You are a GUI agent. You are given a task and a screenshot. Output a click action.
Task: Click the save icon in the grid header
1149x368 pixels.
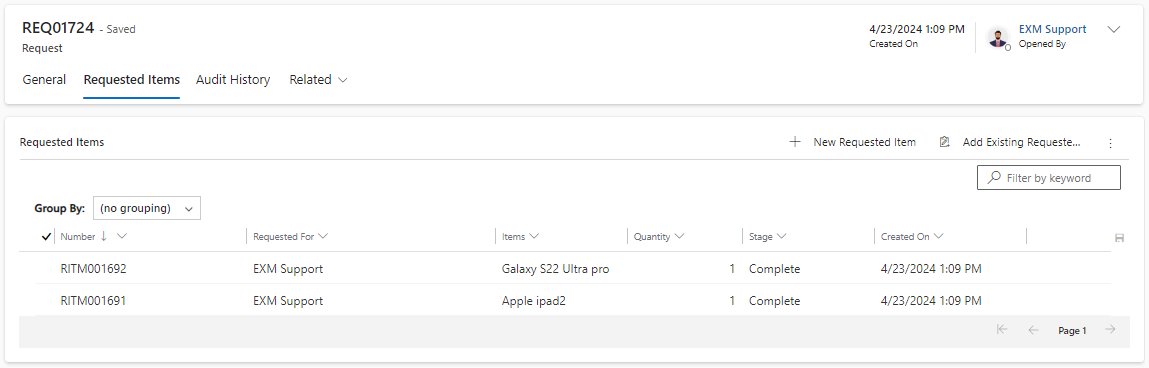(x=1119, y=238)
